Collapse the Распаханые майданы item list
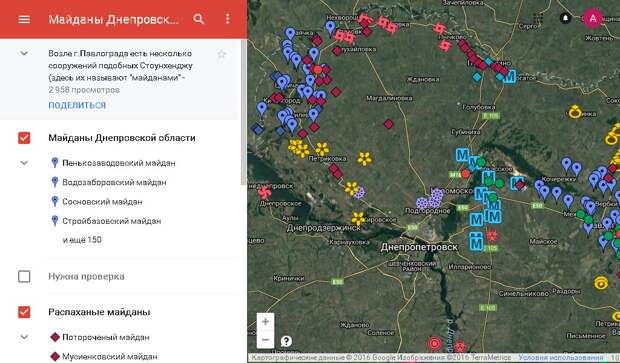 tap(24, 337)
